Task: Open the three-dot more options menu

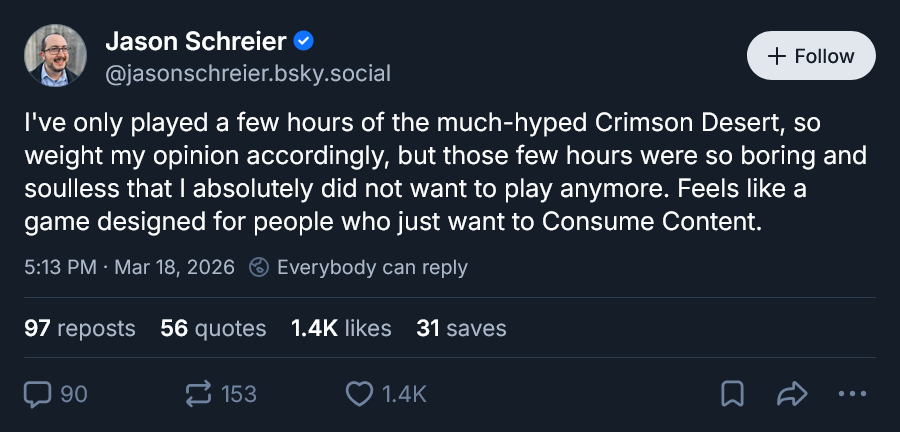Action: pos(852,394)
